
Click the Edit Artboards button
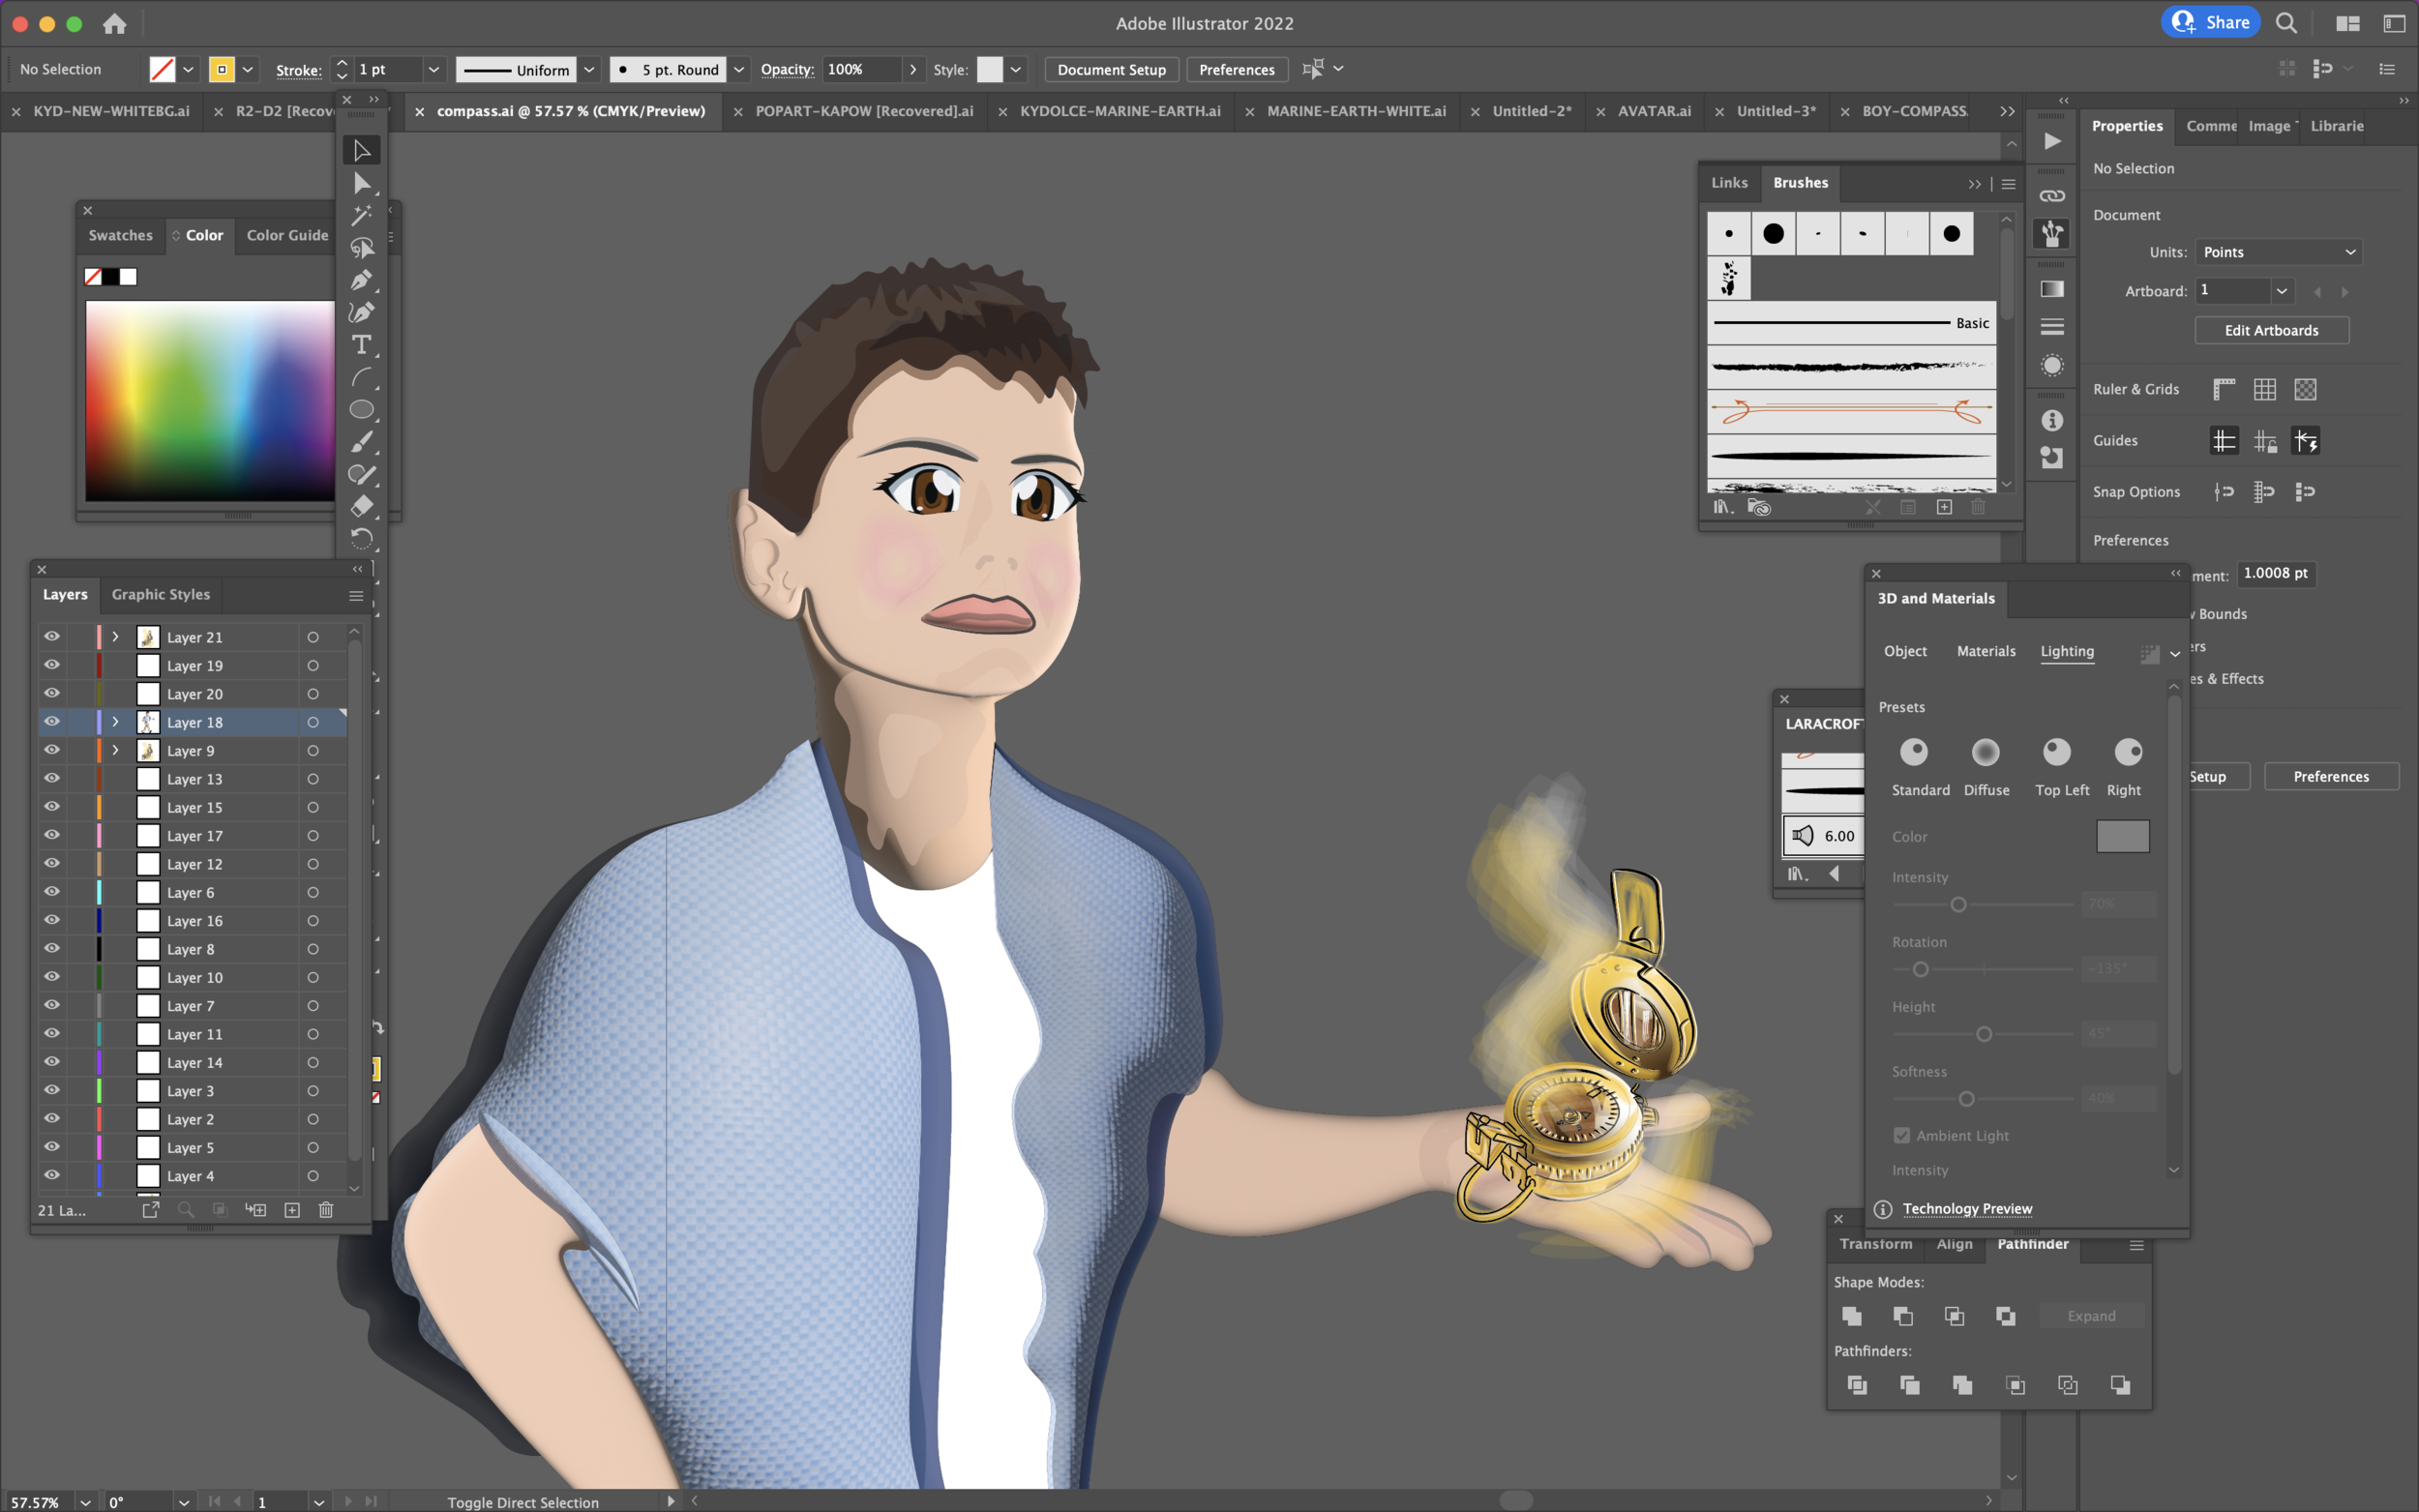2271,330
